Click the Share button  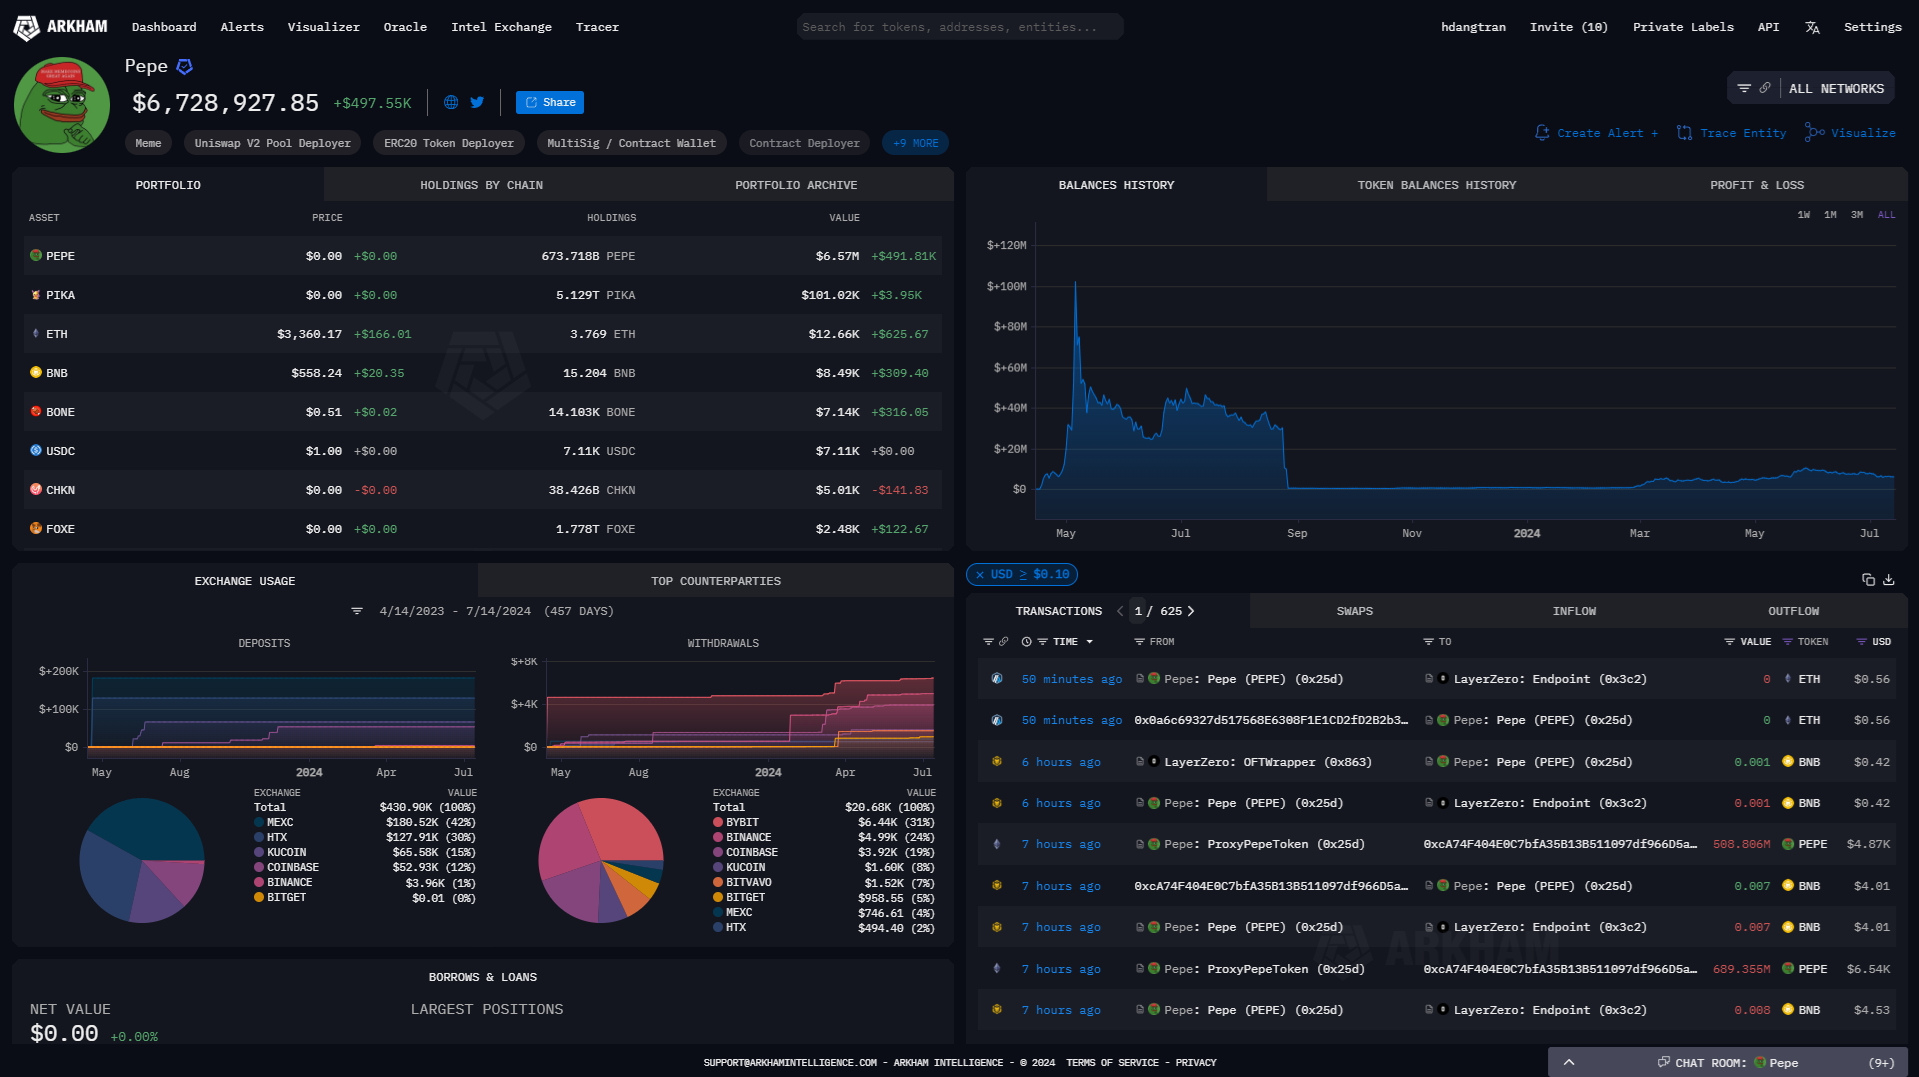(x=550, y=102)
